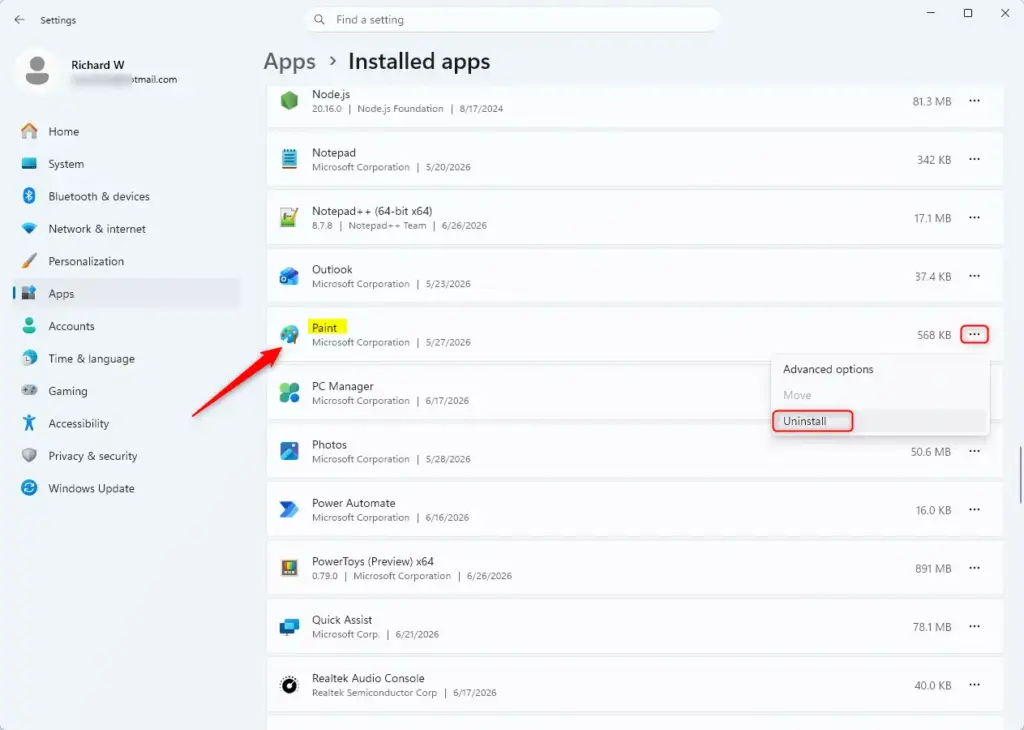The height and width of the screenshot is (730, 1024).
Task: Click the 20.16.0 version of Node.js
Action: (x=327, y=108)
